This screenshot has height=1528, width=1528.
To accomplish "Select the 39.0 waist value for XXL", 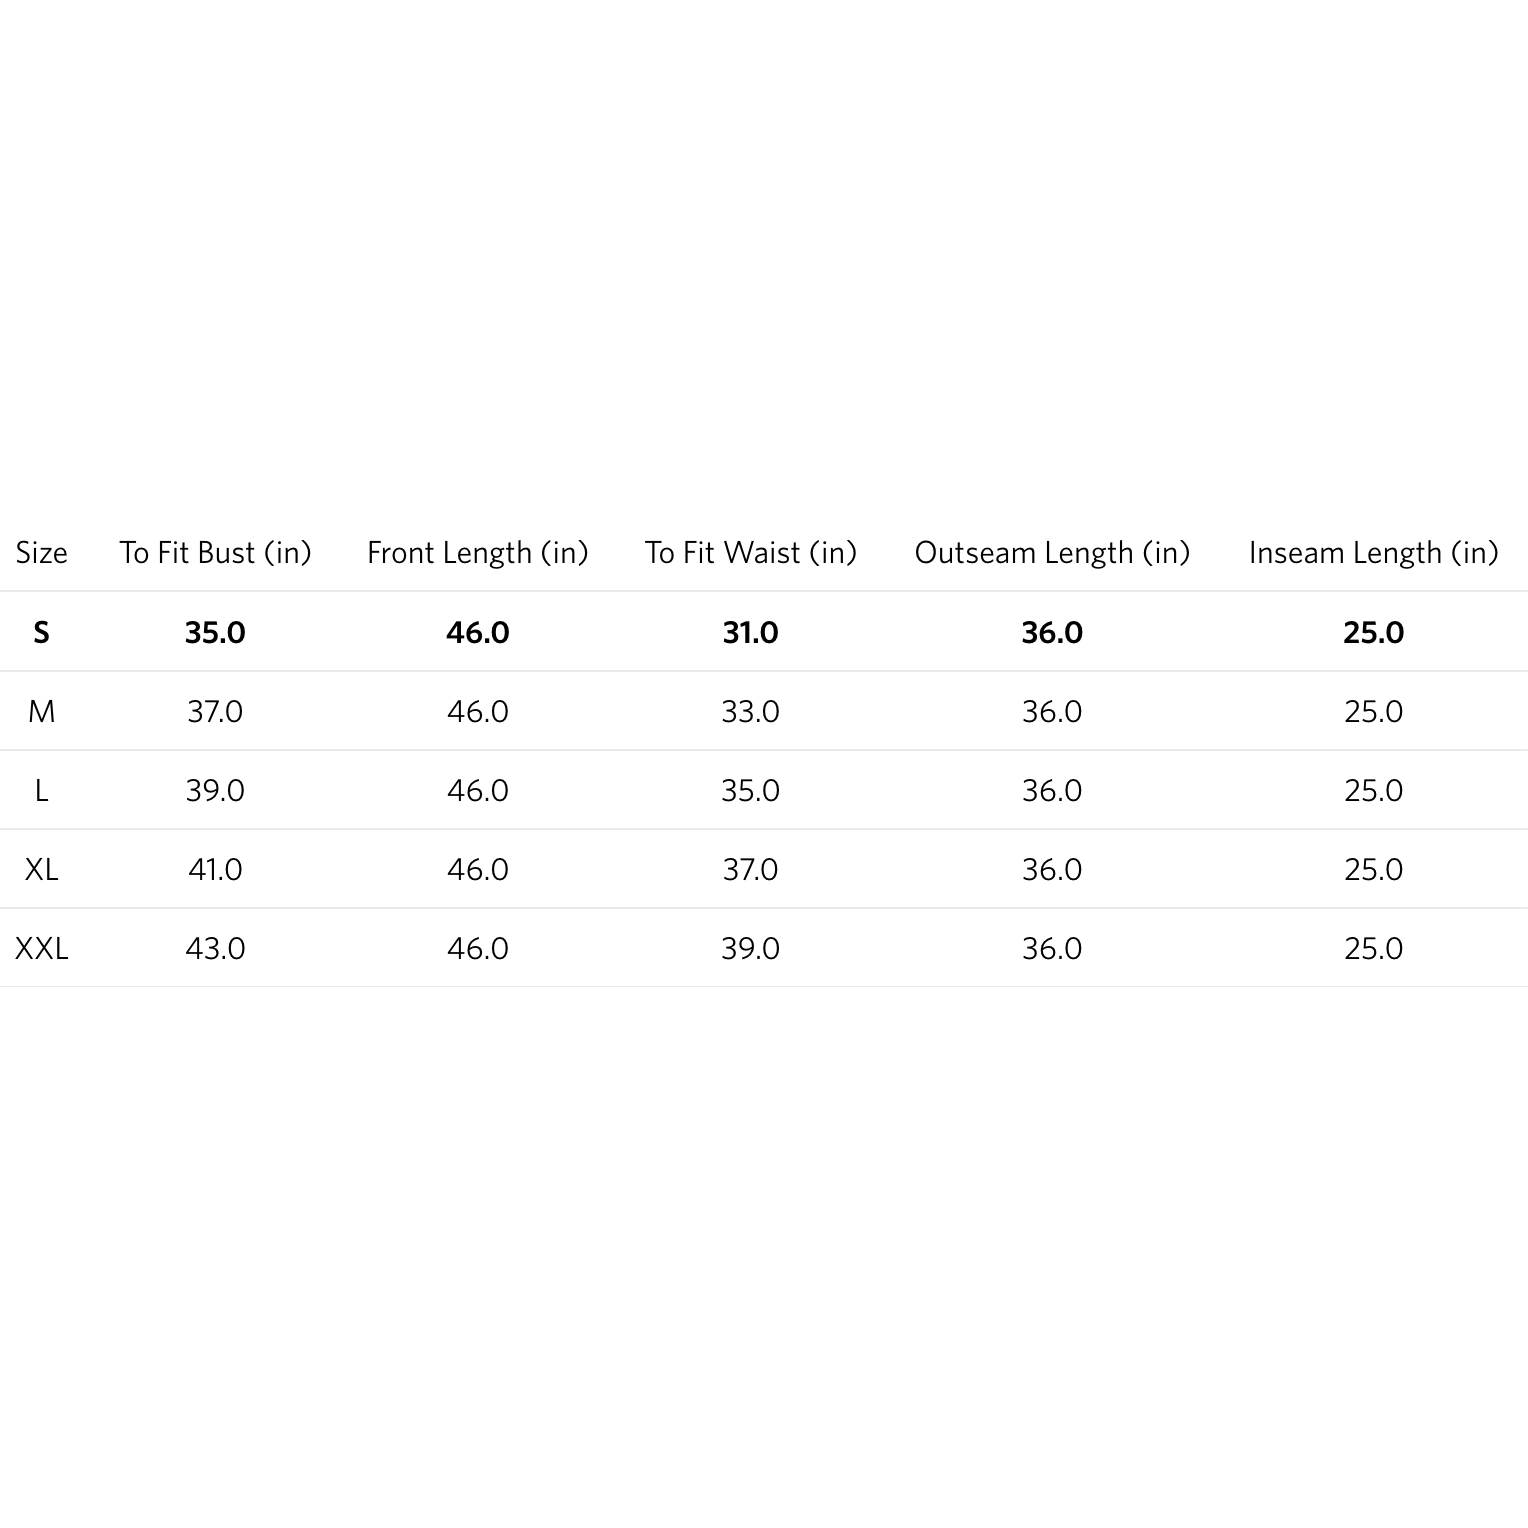I will coord(750,948).
